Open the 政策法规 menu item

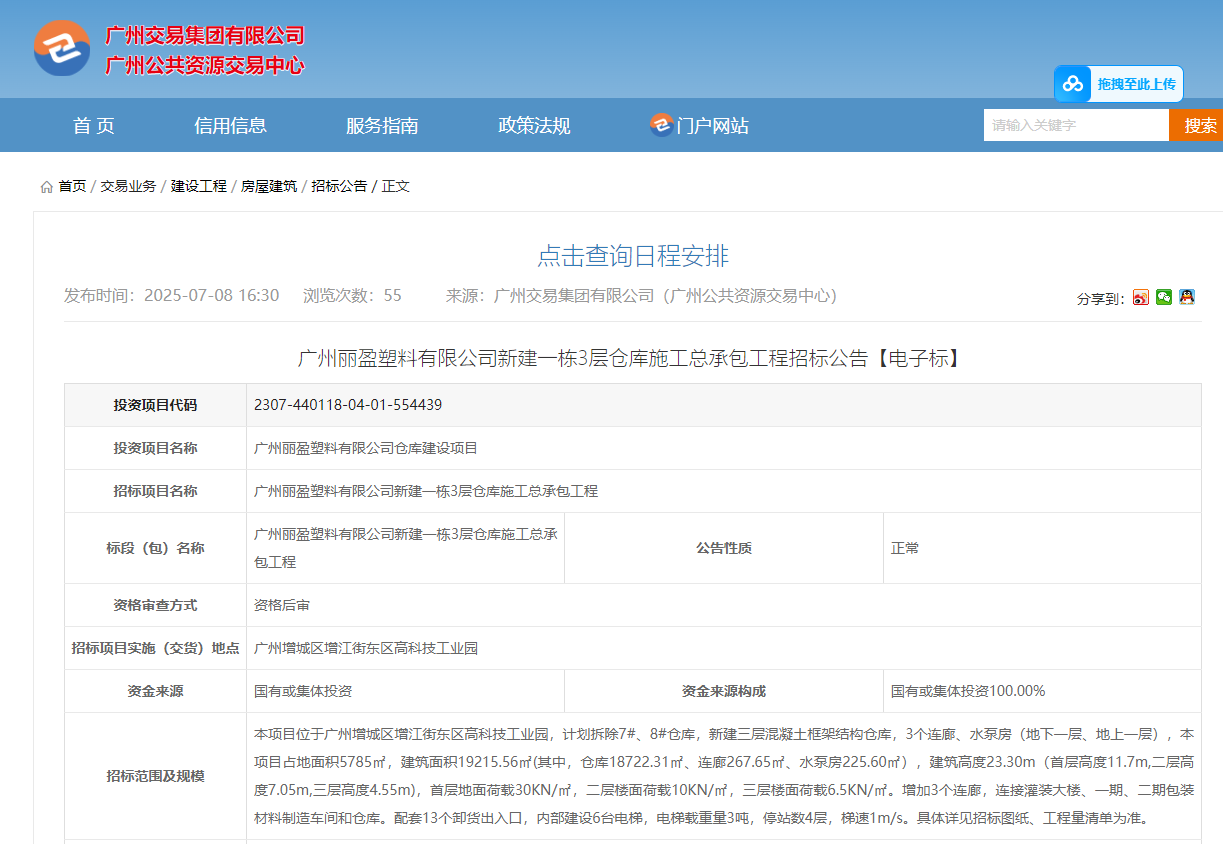coord(533,125)
